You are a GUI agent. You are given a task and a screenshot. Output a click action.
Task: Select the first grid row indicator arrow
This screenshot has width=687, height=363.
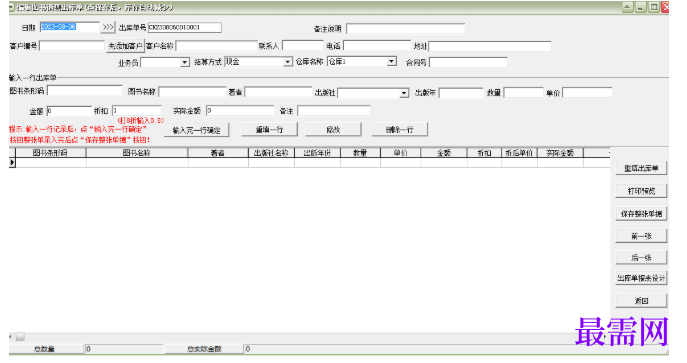pyautogui.click(x=12, y=162)
